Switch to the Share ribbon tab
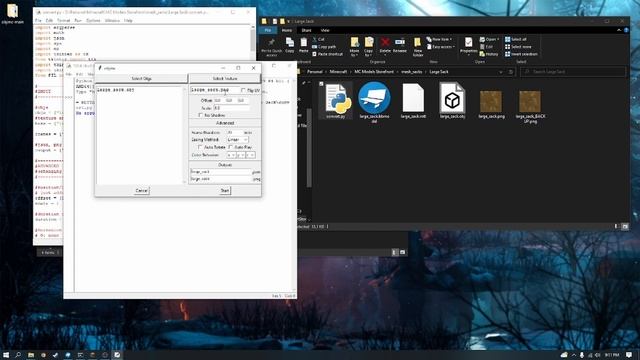This screenshot has width=640, height=360. tap(306, 30)
